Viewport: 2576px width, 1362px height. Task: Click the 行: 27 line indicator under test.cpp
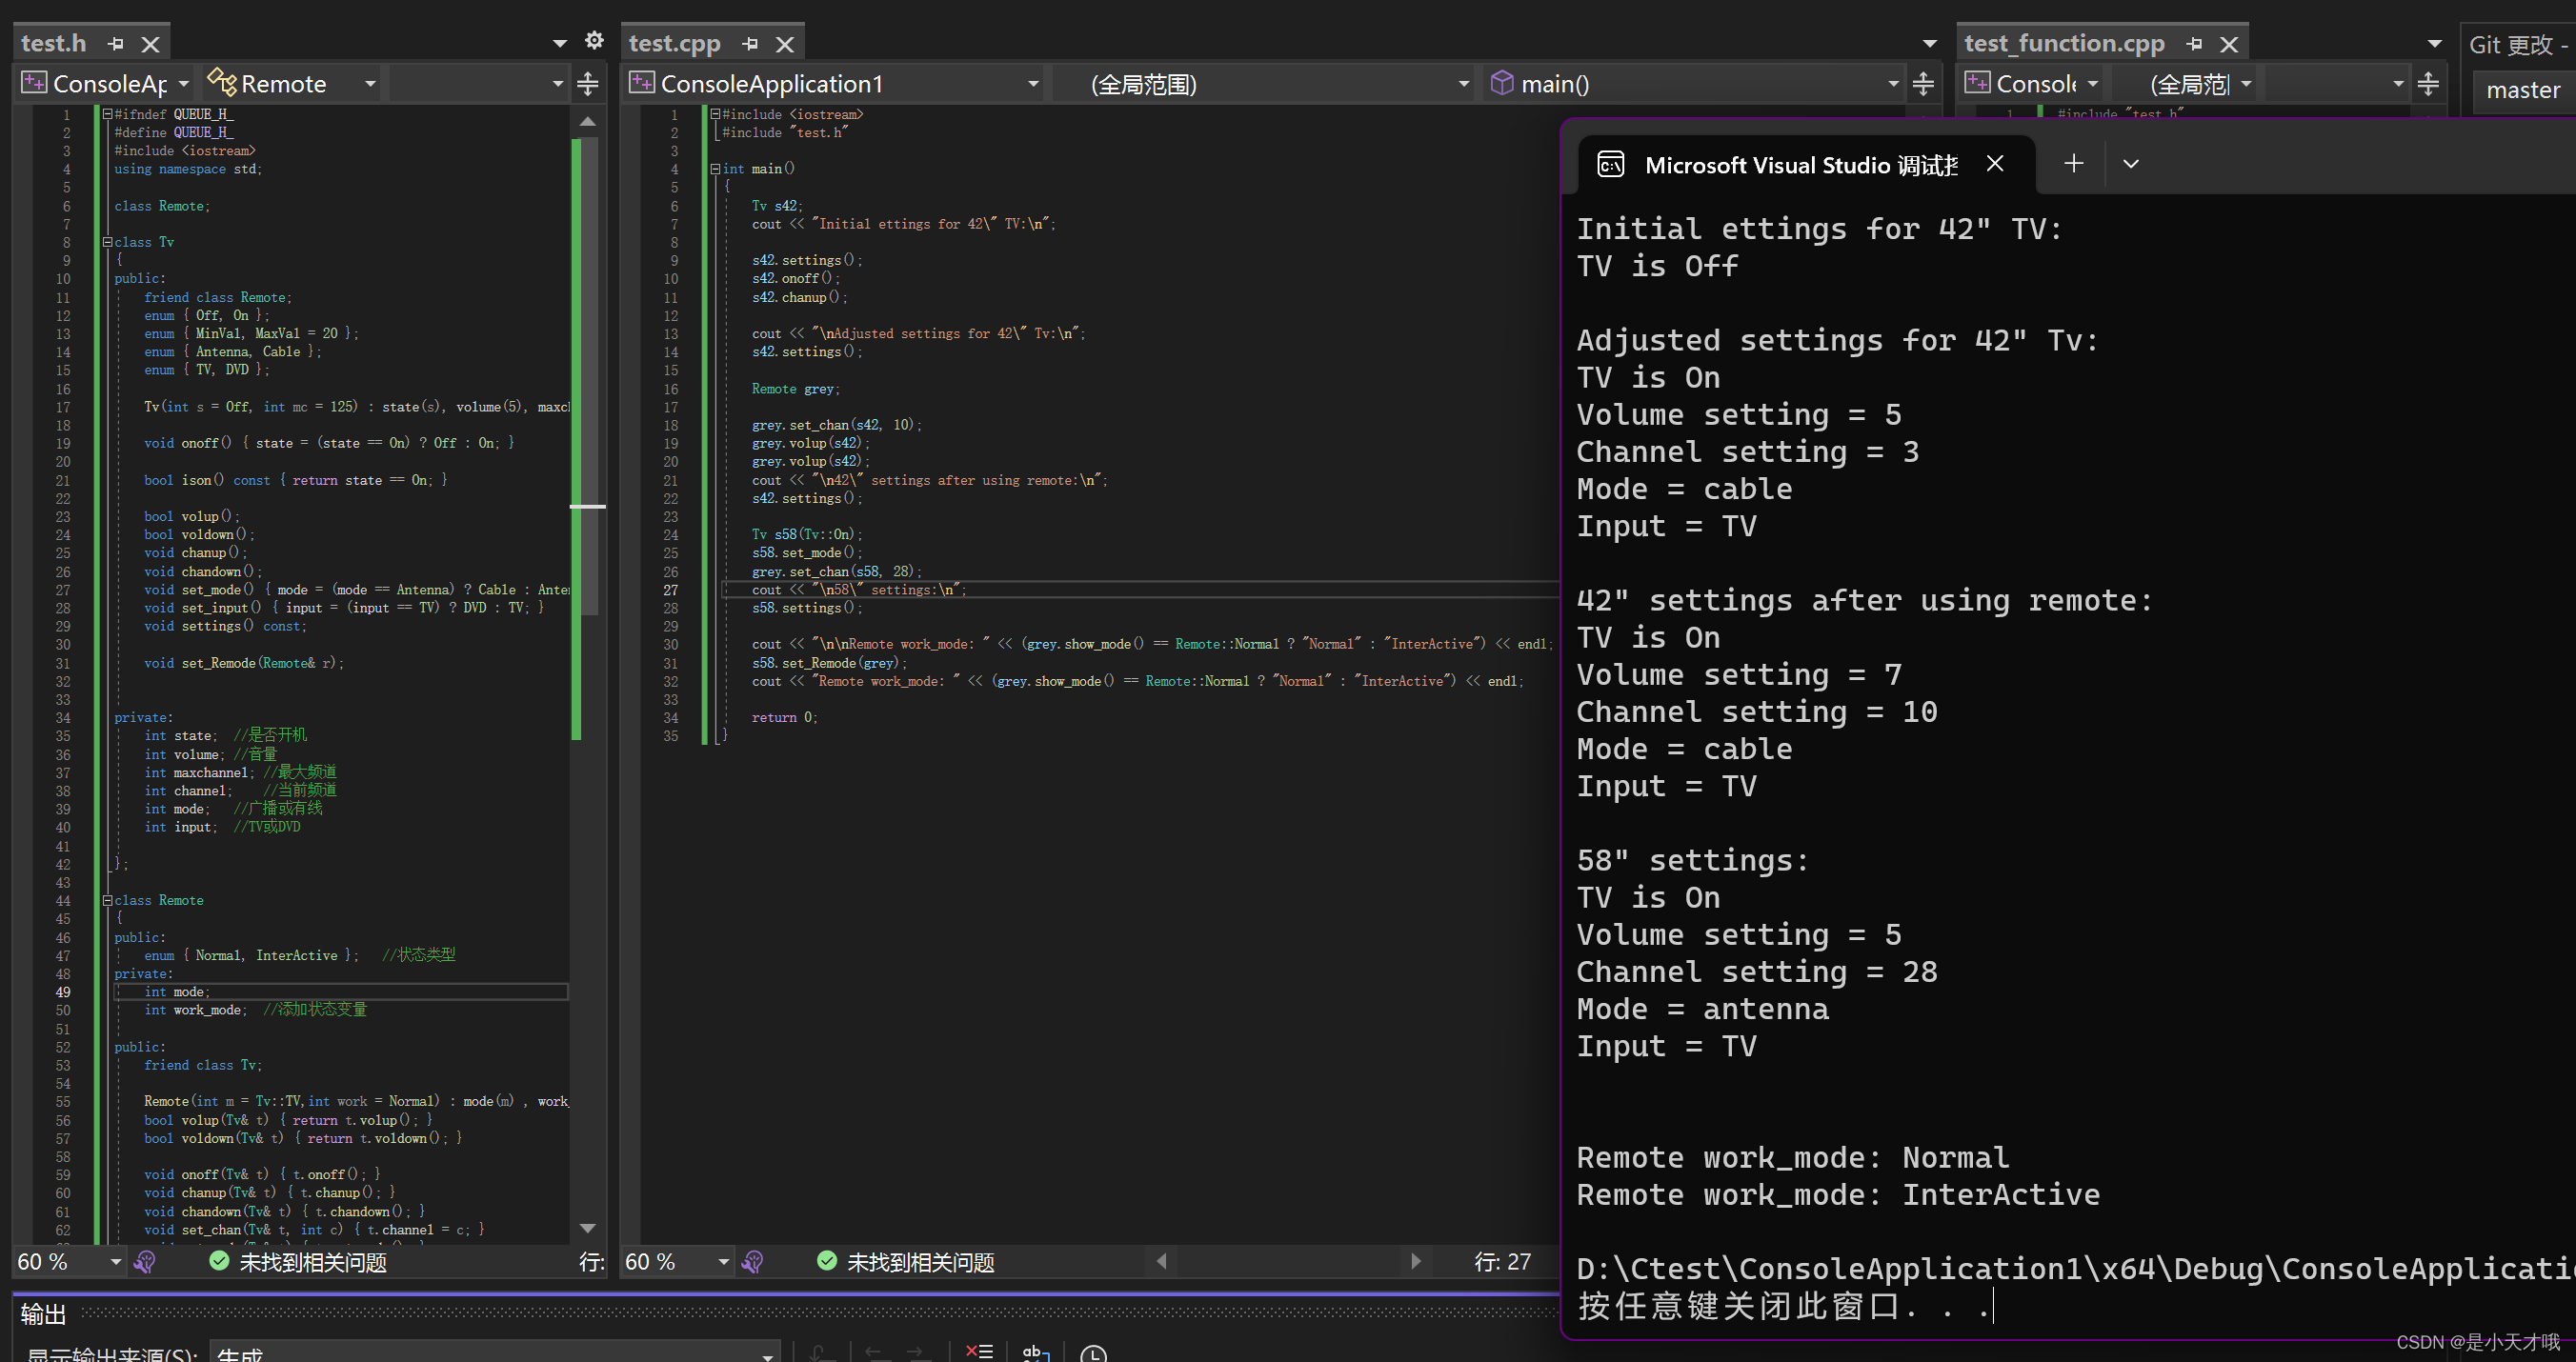click(1502, 1262)
